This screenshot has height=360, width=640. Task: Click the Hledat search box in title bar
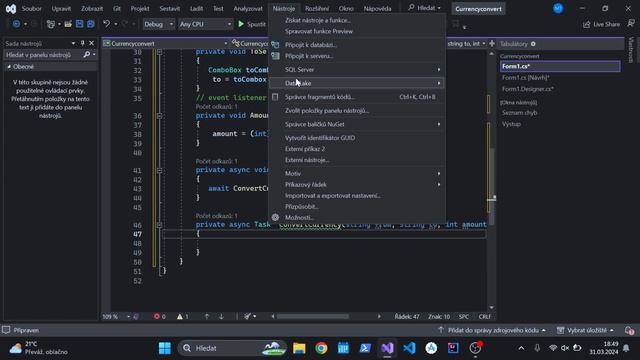[424, 8]
